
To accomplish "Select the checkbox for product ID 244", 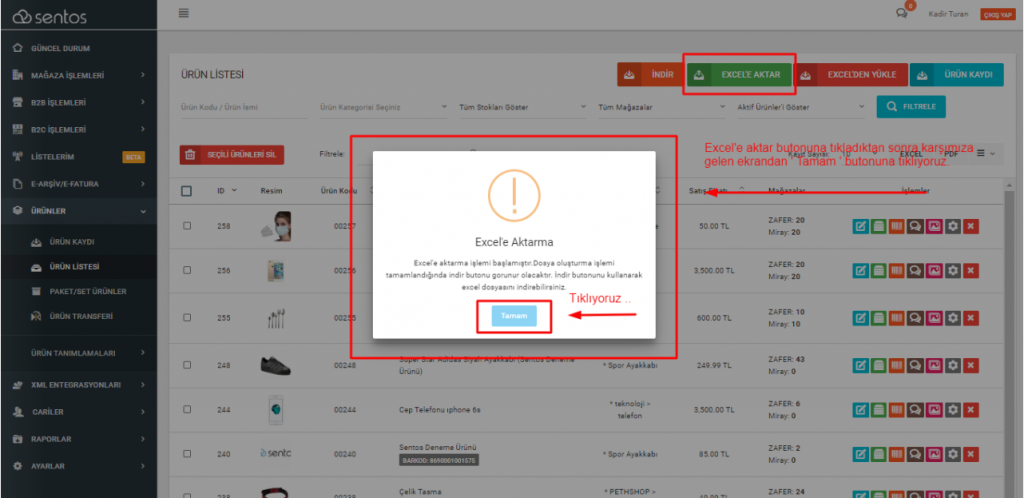I will point(187,409).
